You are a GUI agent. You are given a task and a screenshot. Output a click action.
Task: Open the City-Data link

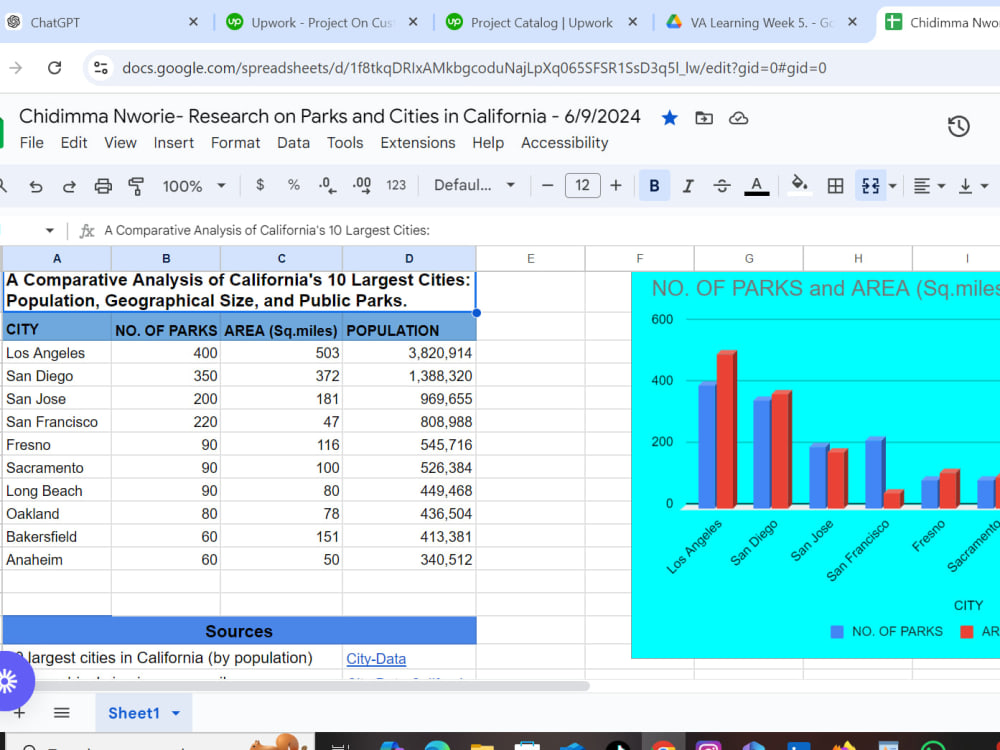click(376, 659)
